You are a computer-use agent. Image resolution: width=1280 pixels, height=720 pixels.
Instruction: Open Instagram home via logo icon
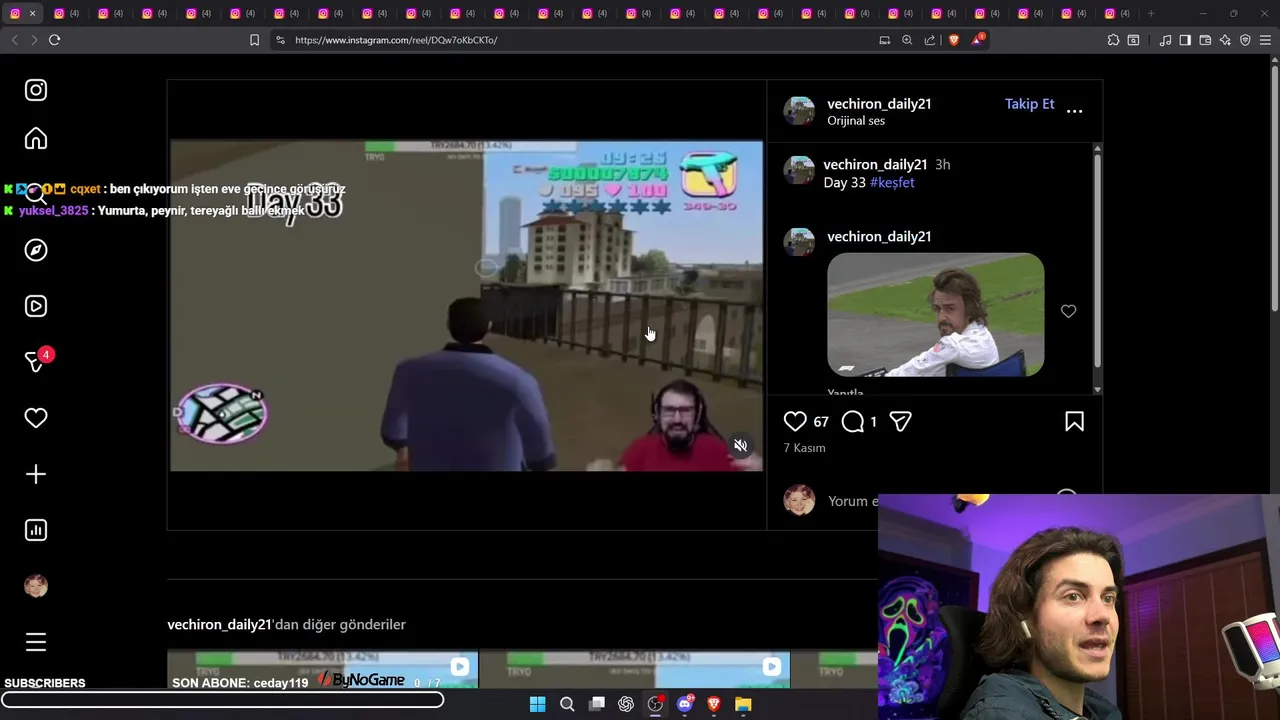tap(36, 90)
